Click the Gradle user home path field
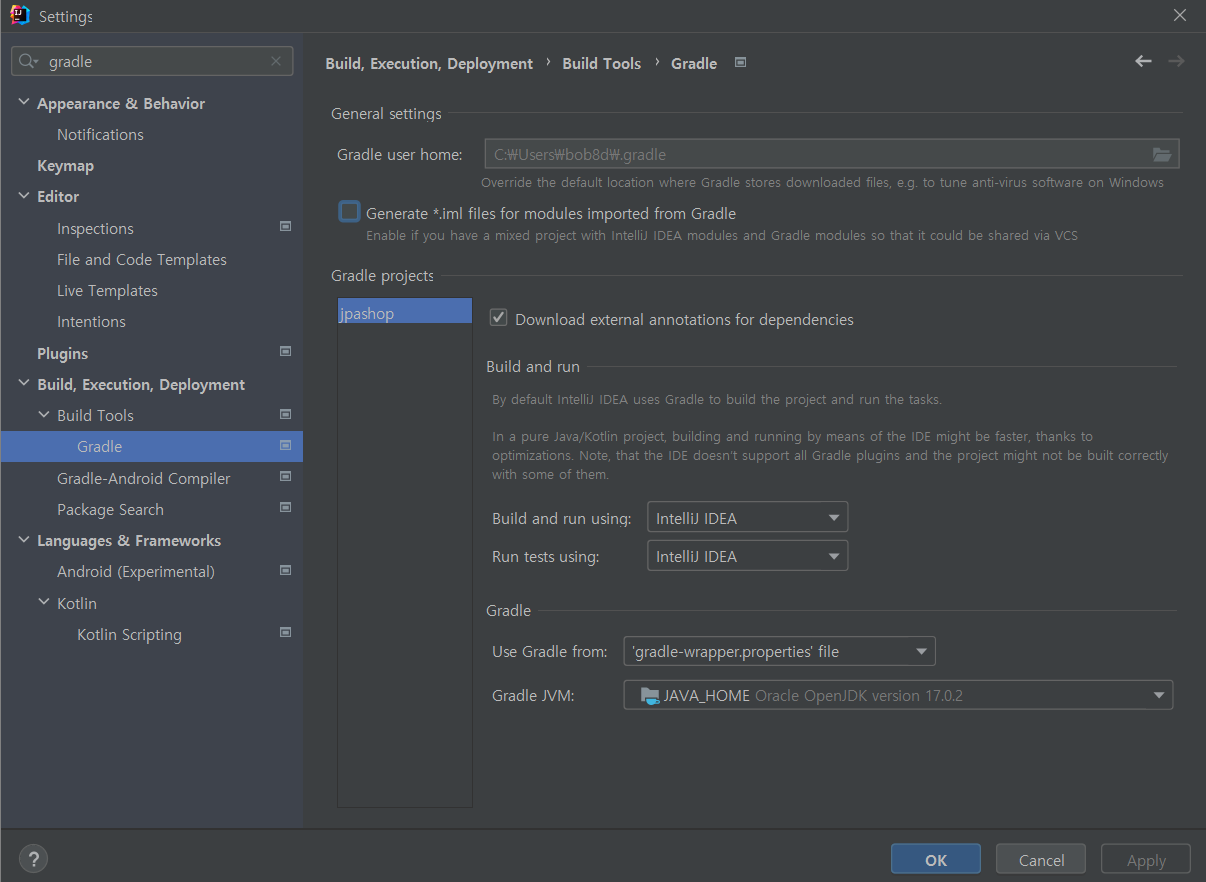 pos(832,154)
